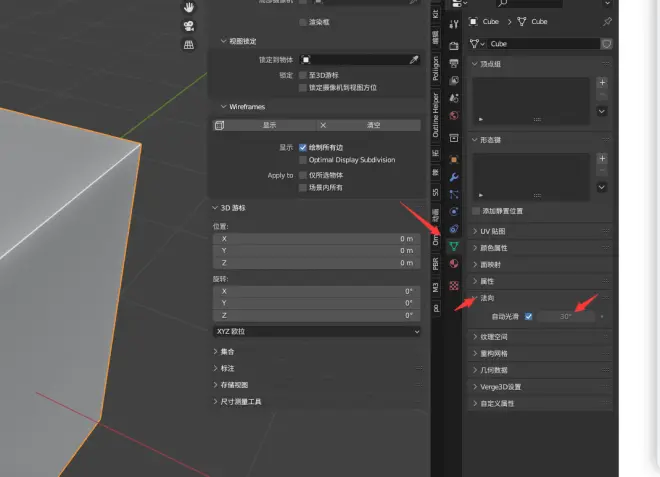Screen dimensions: 660x477
Task: Open the Modifiers wrench icon
Action: pos(454,177)
